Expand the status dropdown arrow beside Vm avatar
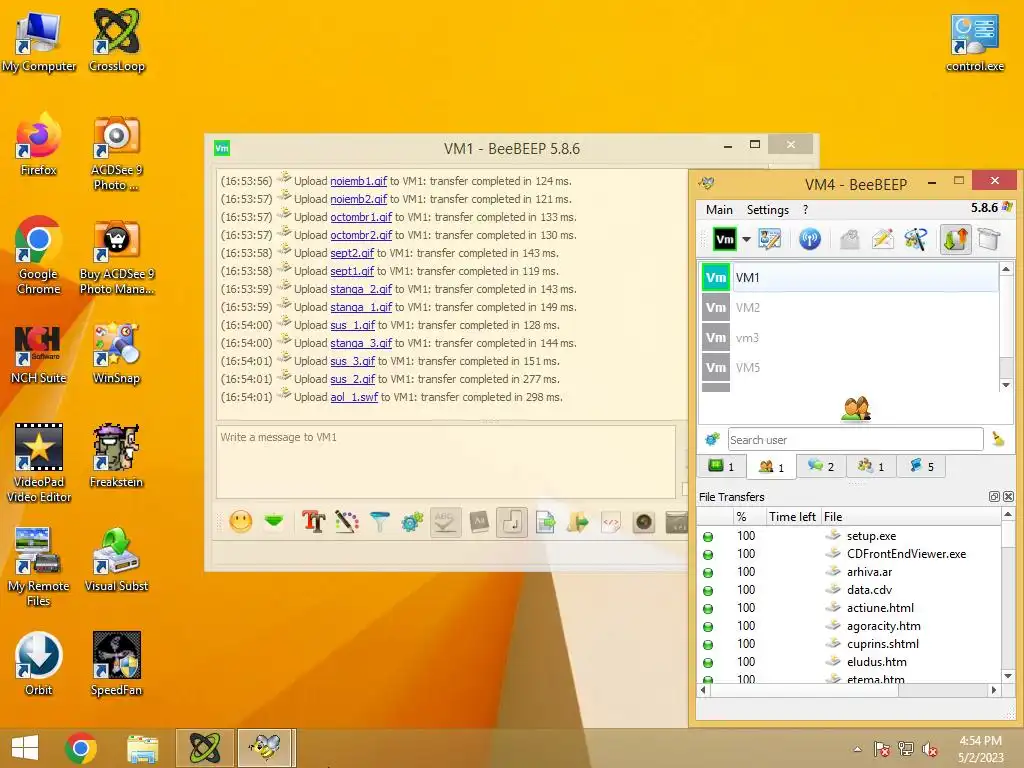Screen dimensions: 1024x768 746,239
